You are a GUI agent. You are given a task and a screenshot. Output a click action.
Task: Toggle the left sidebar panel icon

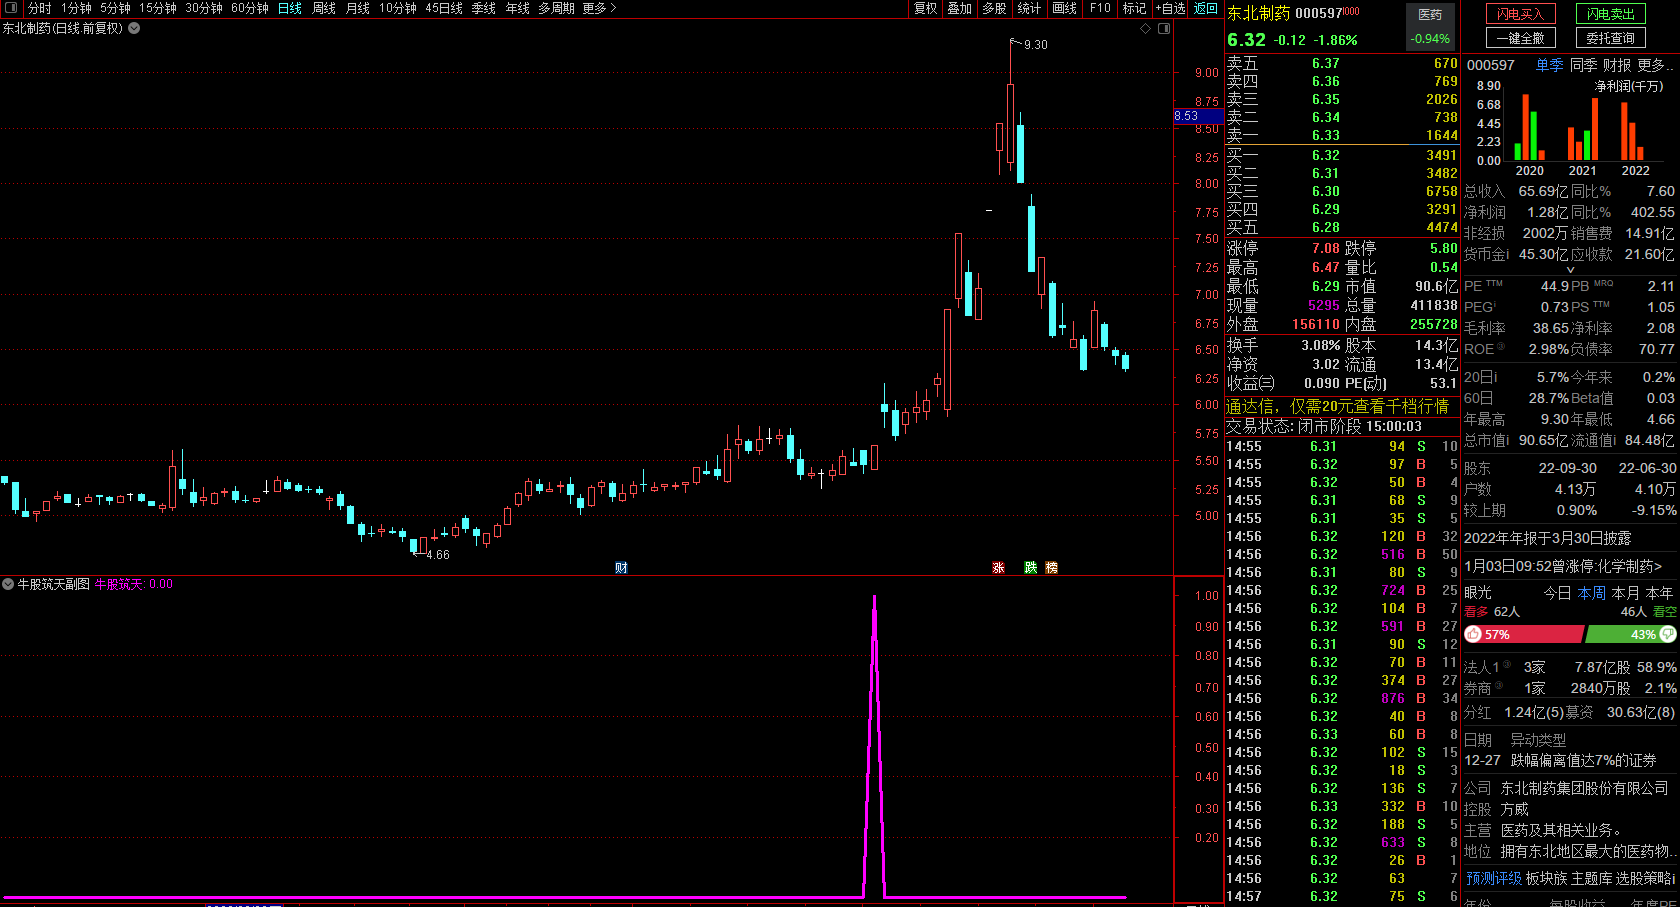click(11, 8)
